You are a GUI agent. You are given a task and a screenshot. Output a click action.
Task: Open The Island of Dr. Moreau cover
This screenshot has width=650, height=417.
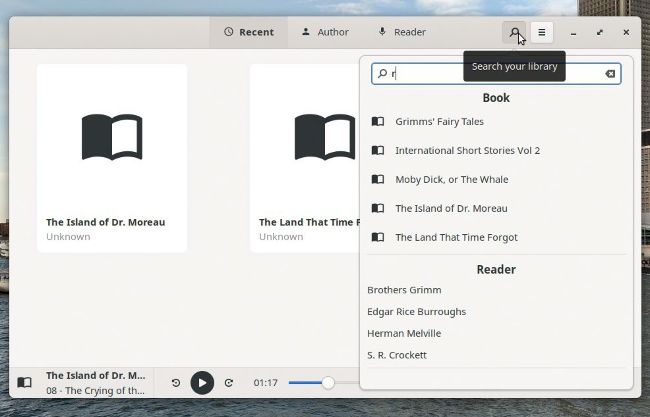pyautogui.click(x=112, y=138)
